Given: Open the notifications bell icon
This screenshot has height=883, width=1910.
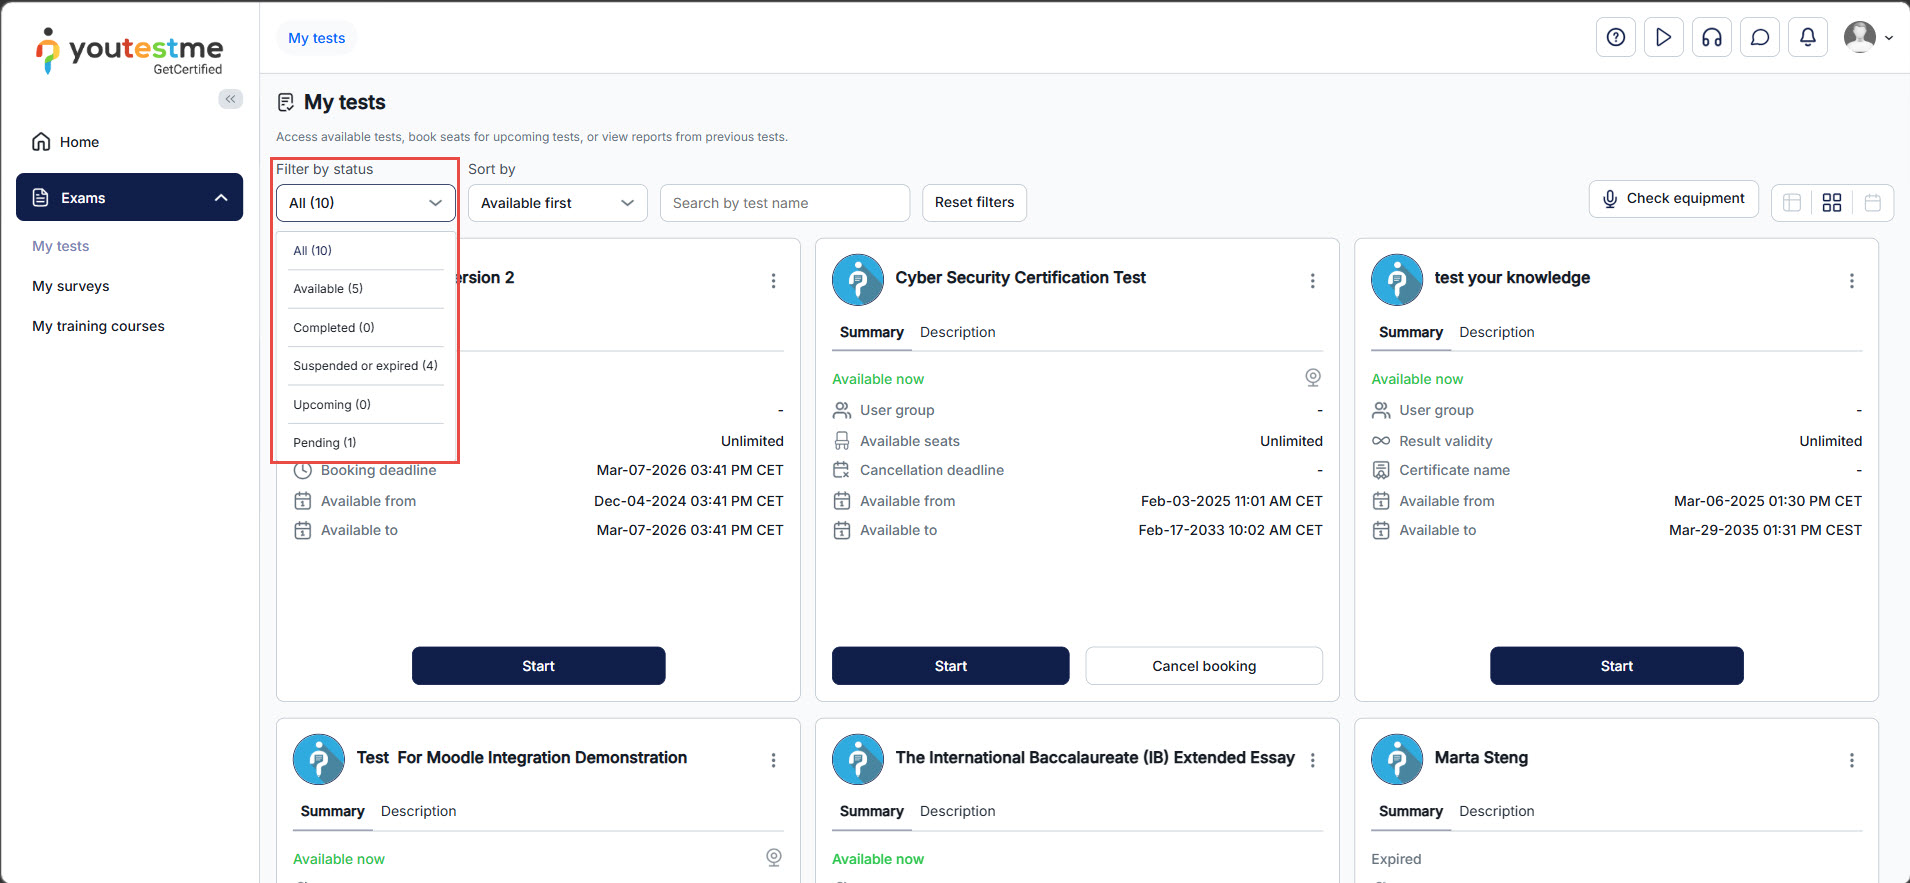Looking at the screenshot, I should [x=1807, y=38].
